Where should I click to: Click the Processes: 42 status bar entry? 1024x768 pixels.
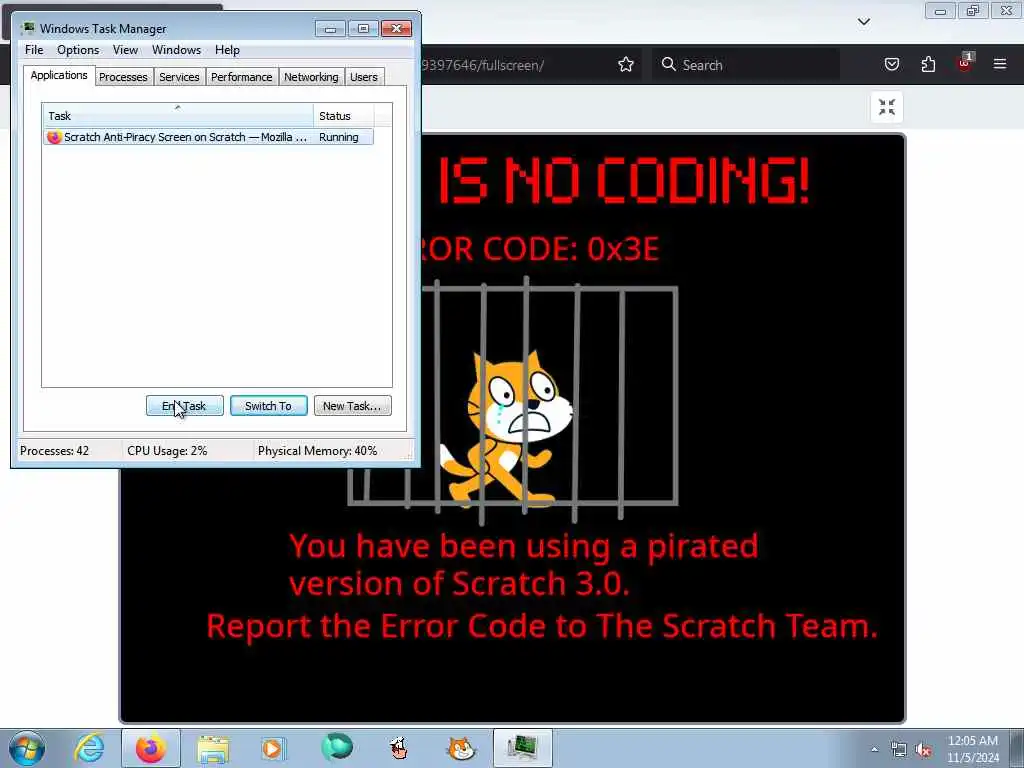(54, 451)
